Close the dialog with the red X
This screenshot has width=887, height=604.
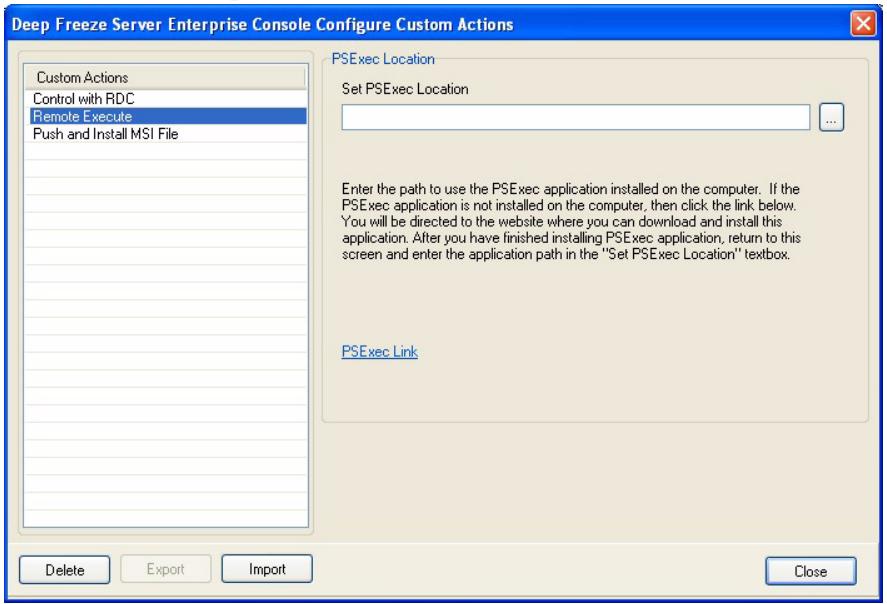point(863,24)
